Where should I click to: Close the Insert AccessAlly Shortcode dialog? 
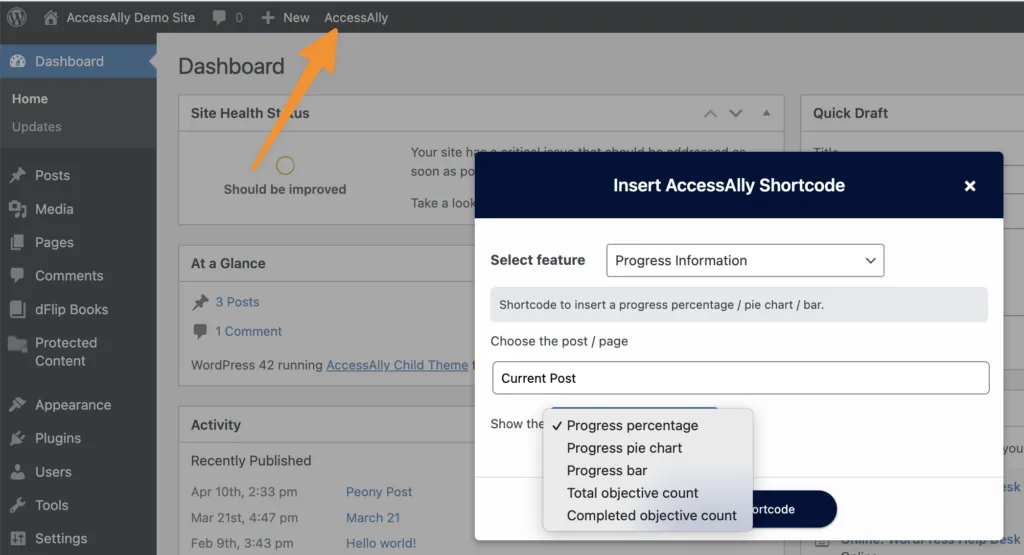tap(970, 186)
